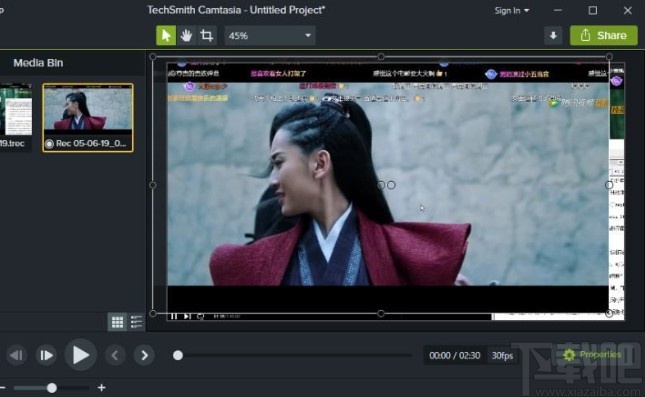Start playback with the large Play button
Viewport: 645px width, 397px height.
pyautogui.click(x=80, y=355)
